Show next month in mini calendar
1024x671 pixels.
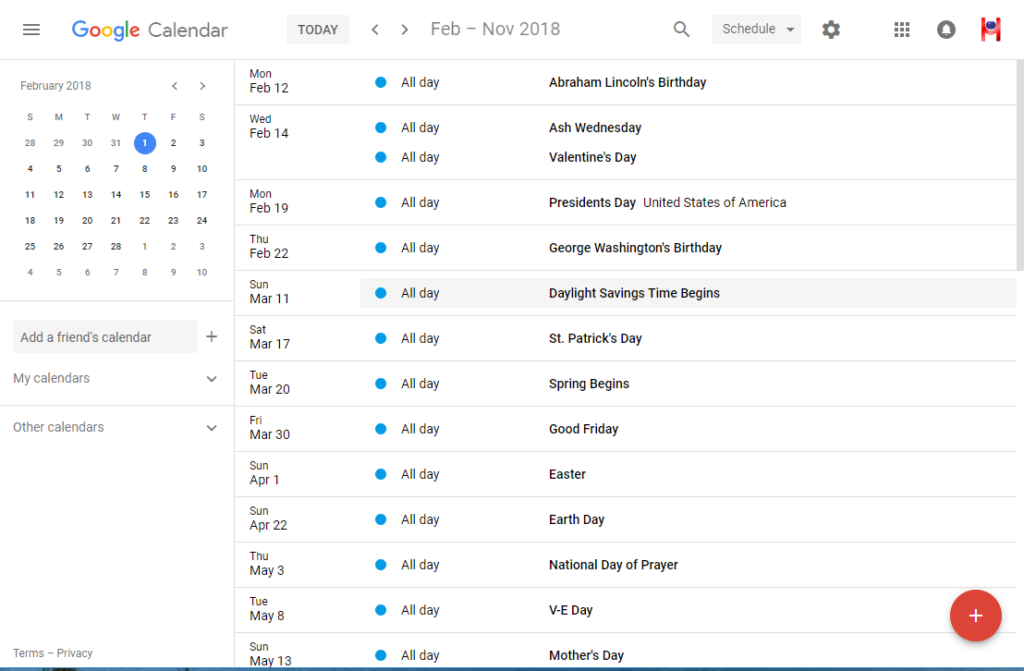[x=202, y=86]
